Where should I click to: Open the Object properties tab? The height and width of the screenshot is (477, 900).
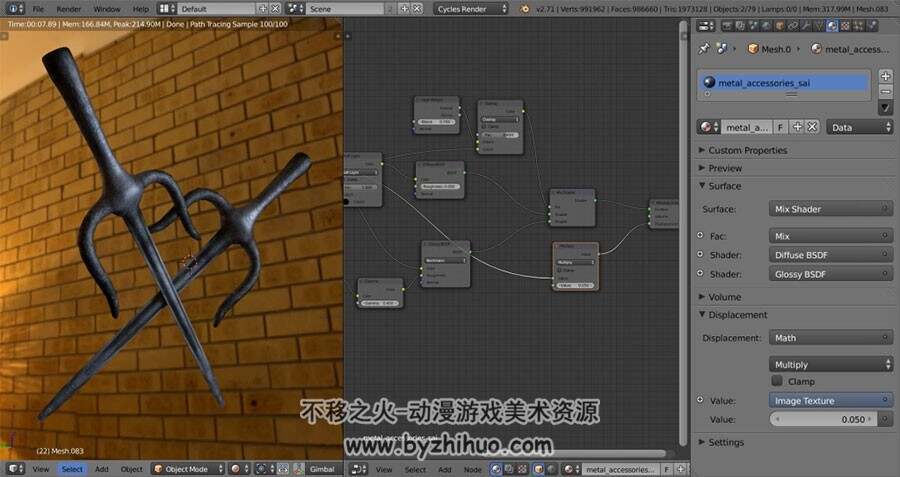(779, 26)
